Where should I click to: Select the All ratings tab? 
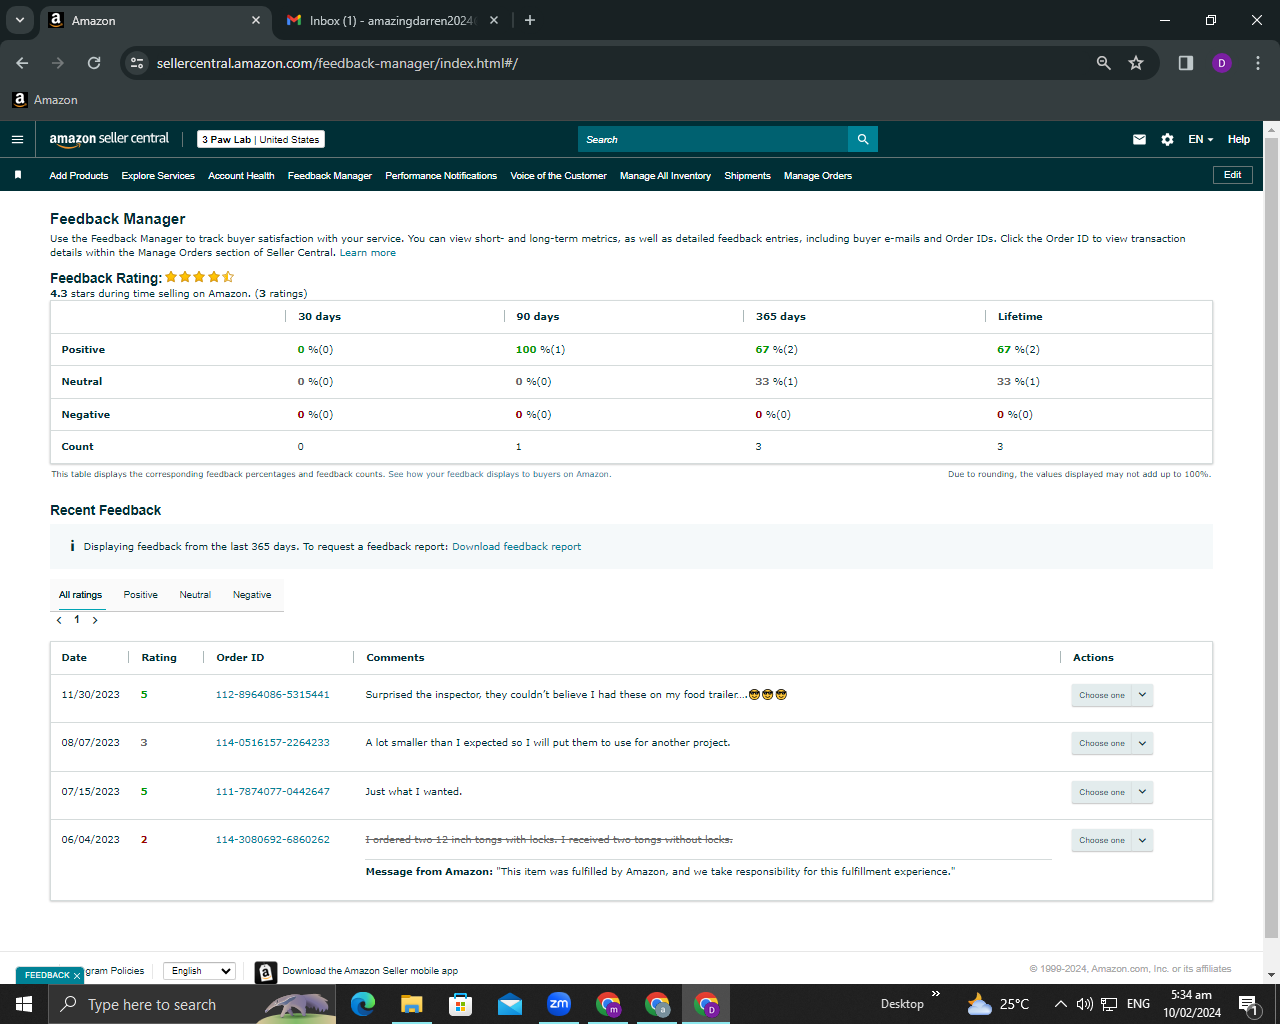click(80, 595)
